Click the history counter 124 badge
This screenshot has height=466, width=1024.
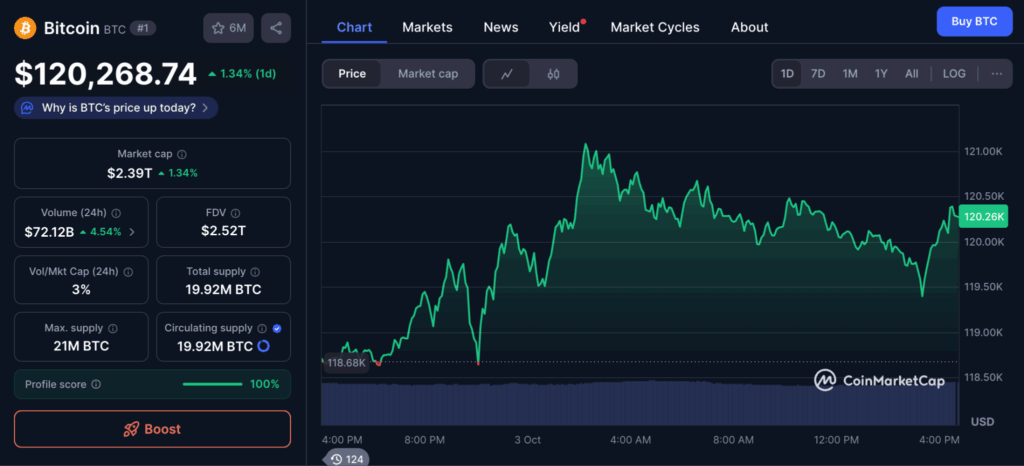(x=345, y=459)
